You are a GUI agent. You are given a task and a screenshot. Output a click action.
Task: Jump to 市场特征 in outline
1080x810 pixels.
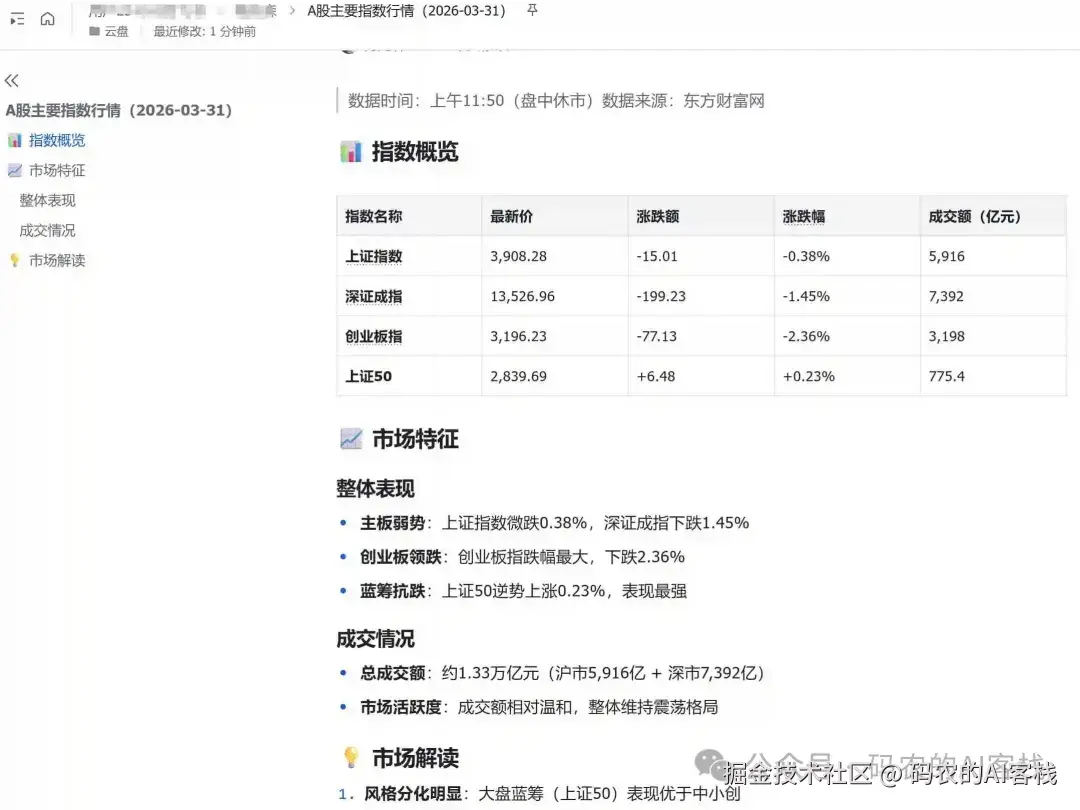coord(57,170)
